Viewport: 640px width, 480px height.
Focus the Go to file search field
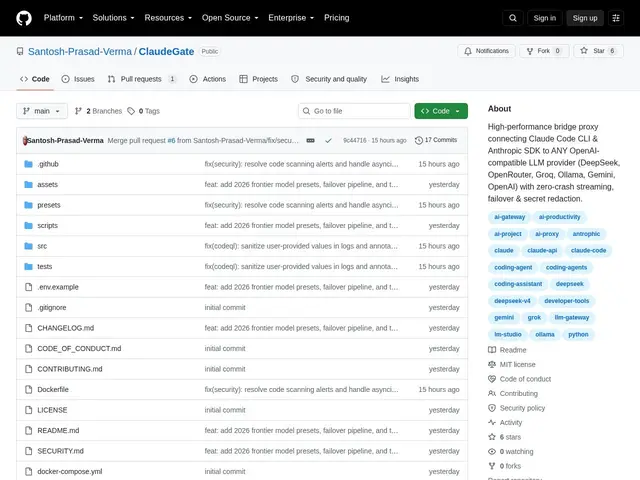354,111
